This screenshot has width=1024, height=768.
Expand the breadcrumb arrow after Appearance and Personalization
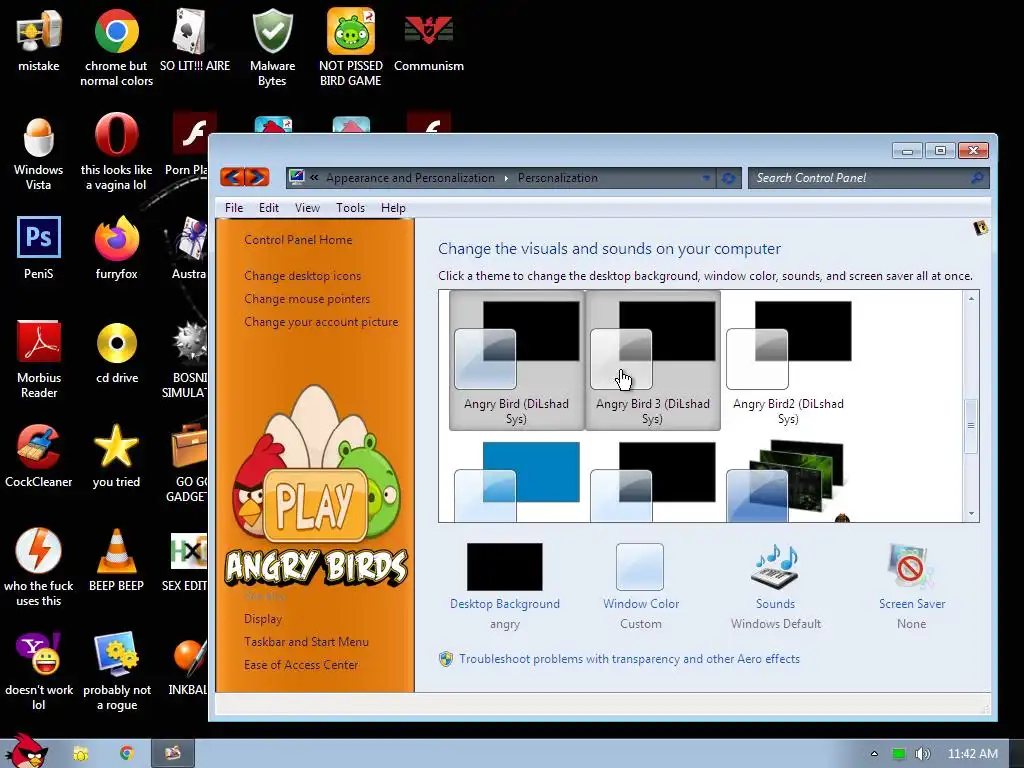(506, 178)
